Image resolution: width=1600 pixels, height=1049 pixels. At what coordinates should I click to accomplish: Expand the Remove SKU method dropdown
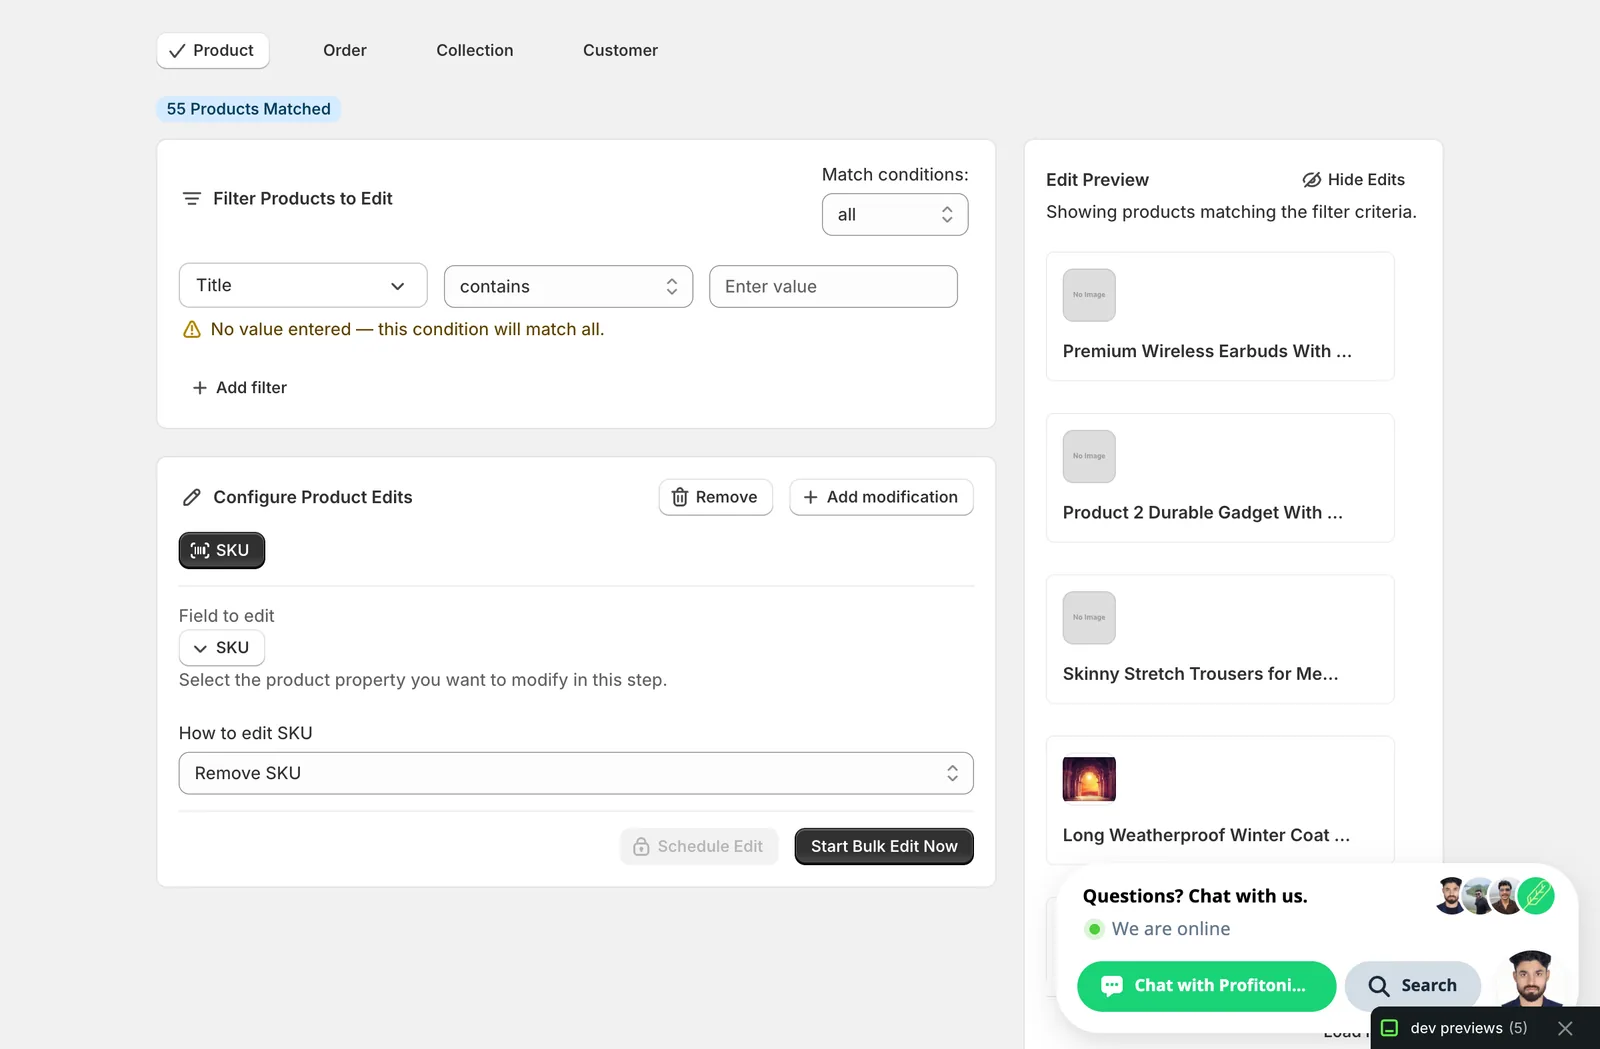pos(576,774)
